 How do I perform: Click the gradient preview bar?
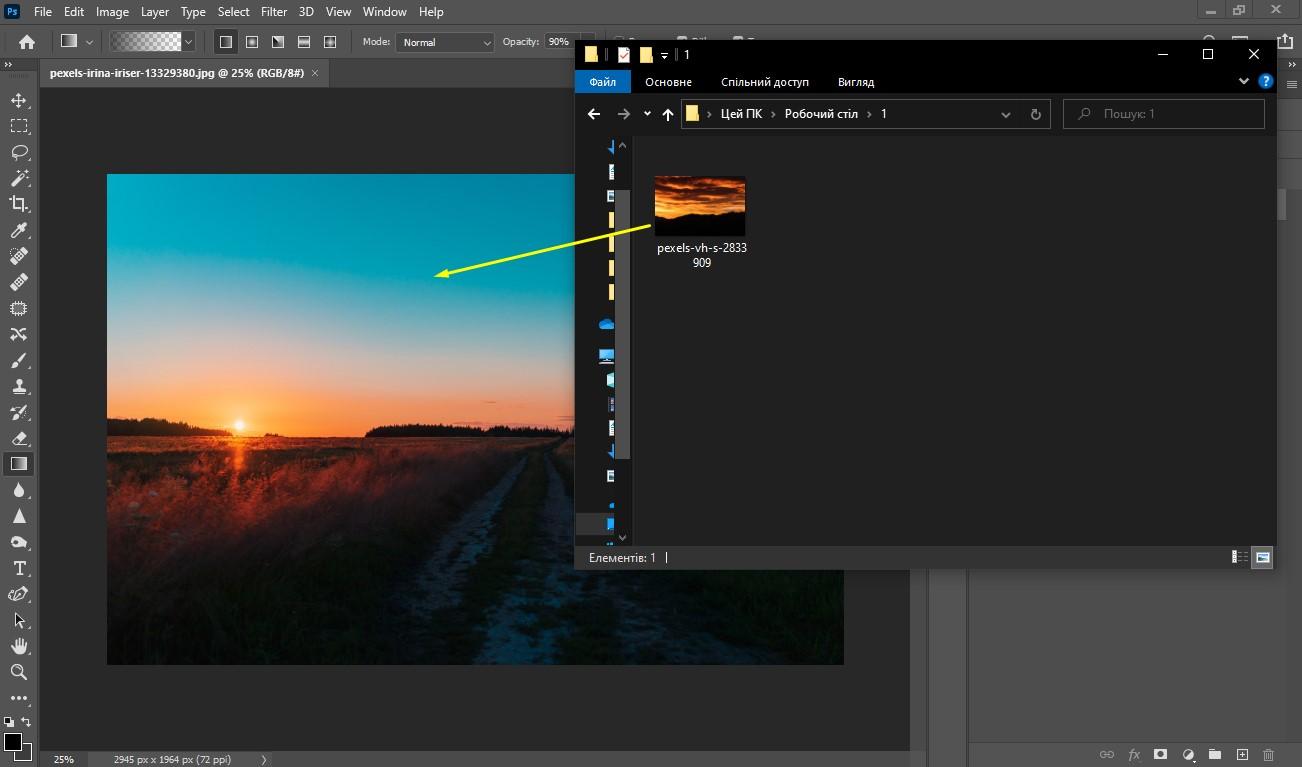pyautogui.click(x=145, y=42)
